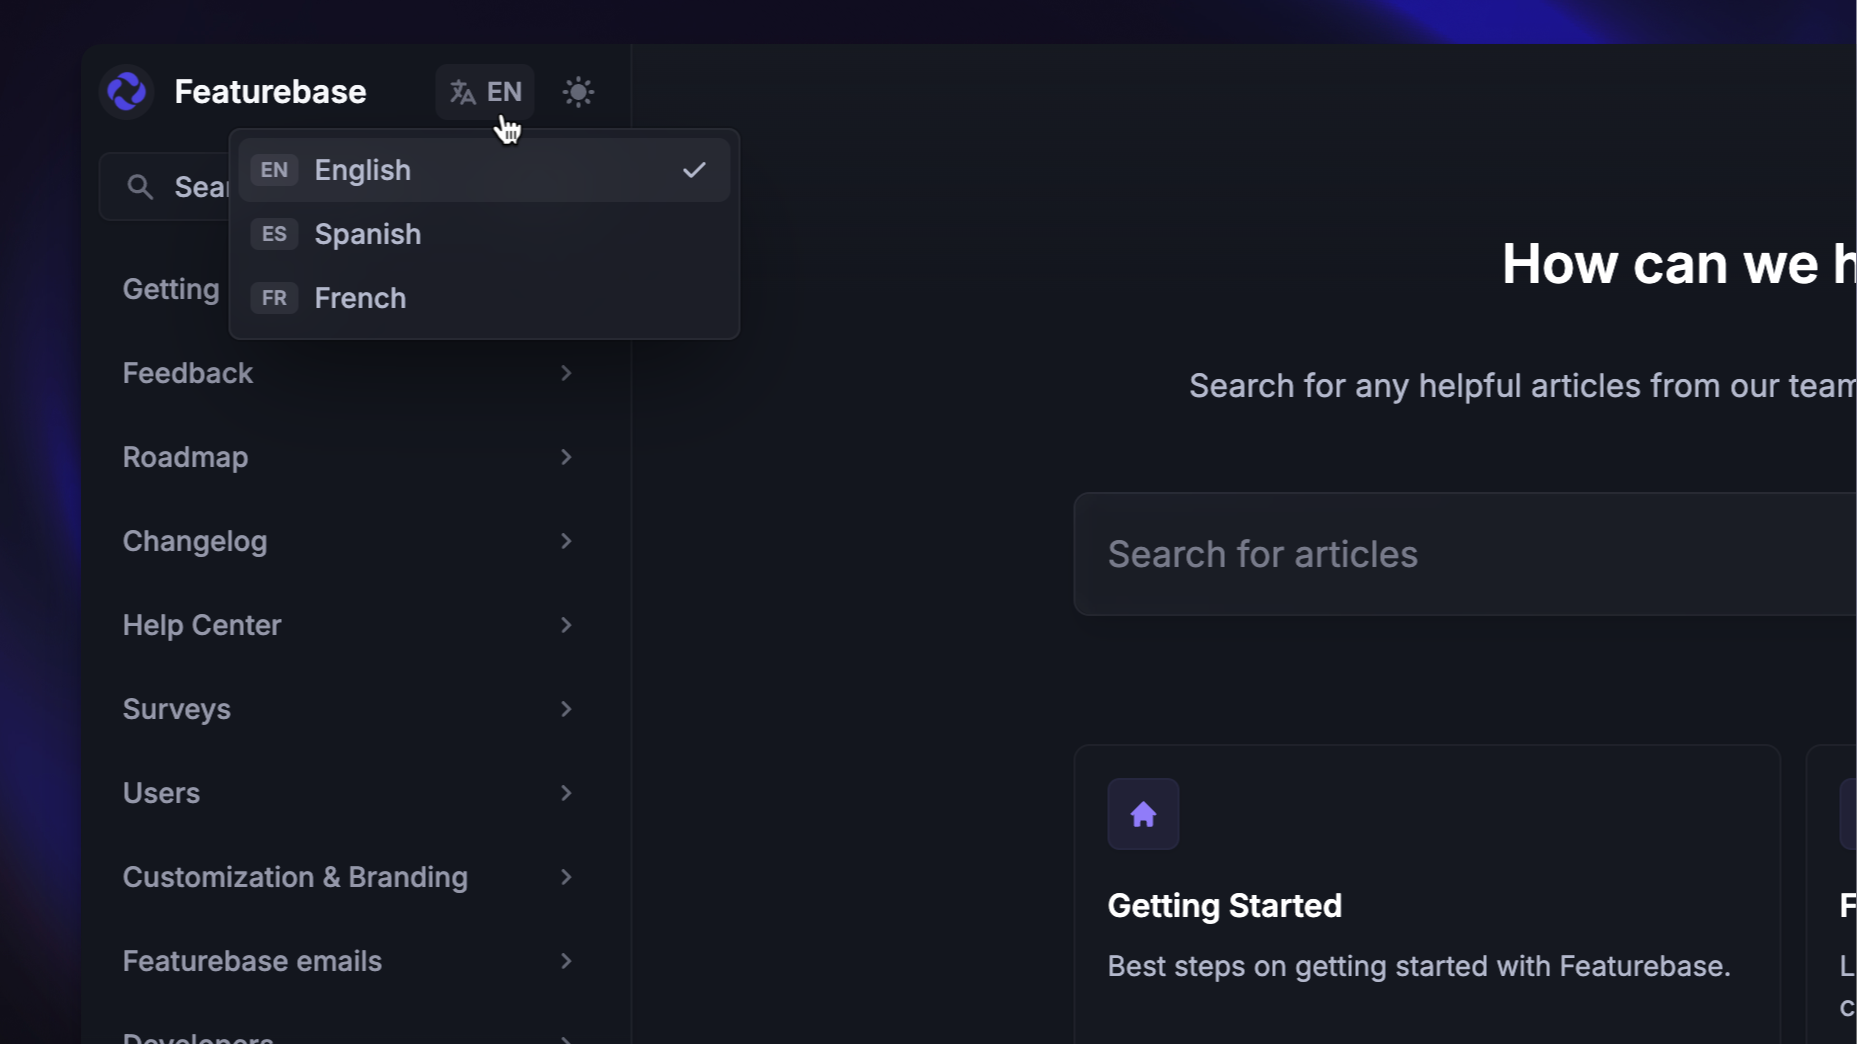Toggle light mode with the sun icon

click(578, 92)
